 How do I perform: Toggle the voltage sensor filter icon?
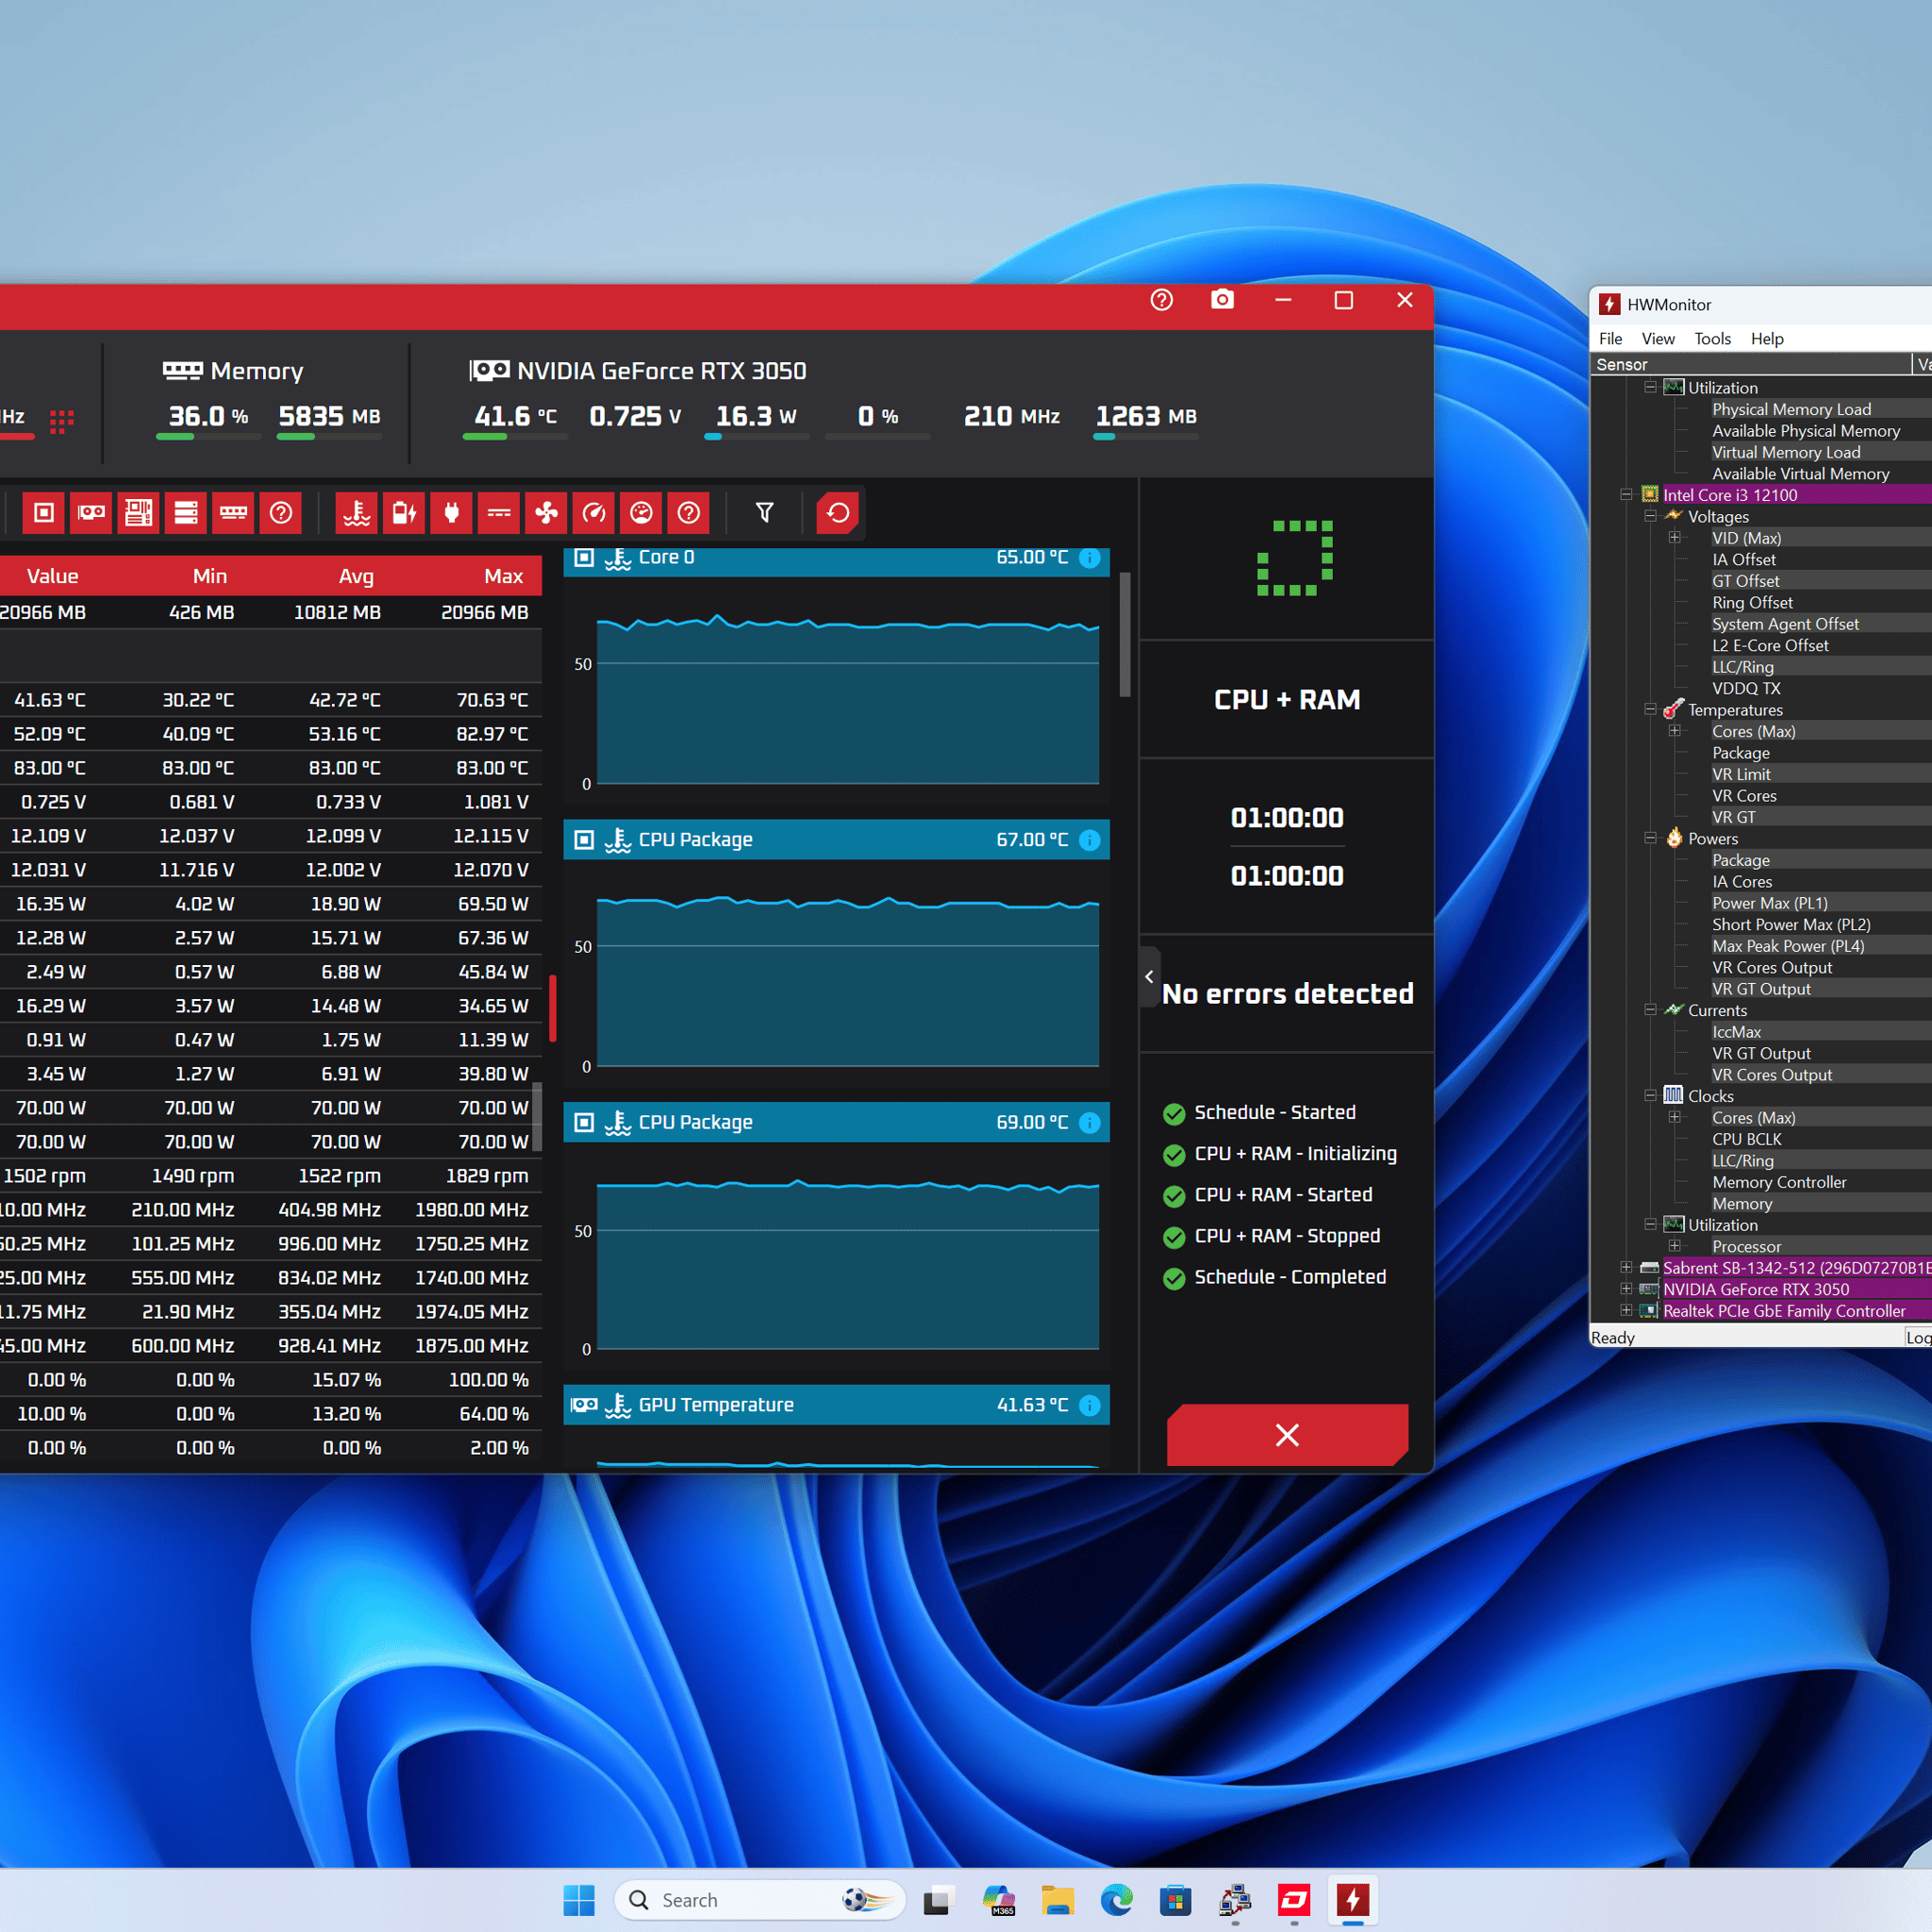click(x=499, y=513)
